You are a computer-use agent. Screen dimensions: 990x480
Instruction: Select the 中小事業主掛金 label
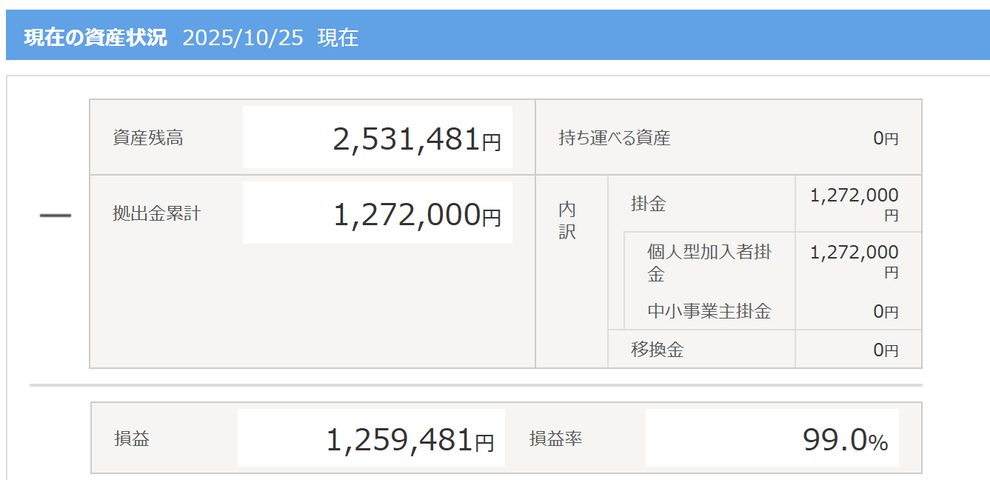click(708, 312)
